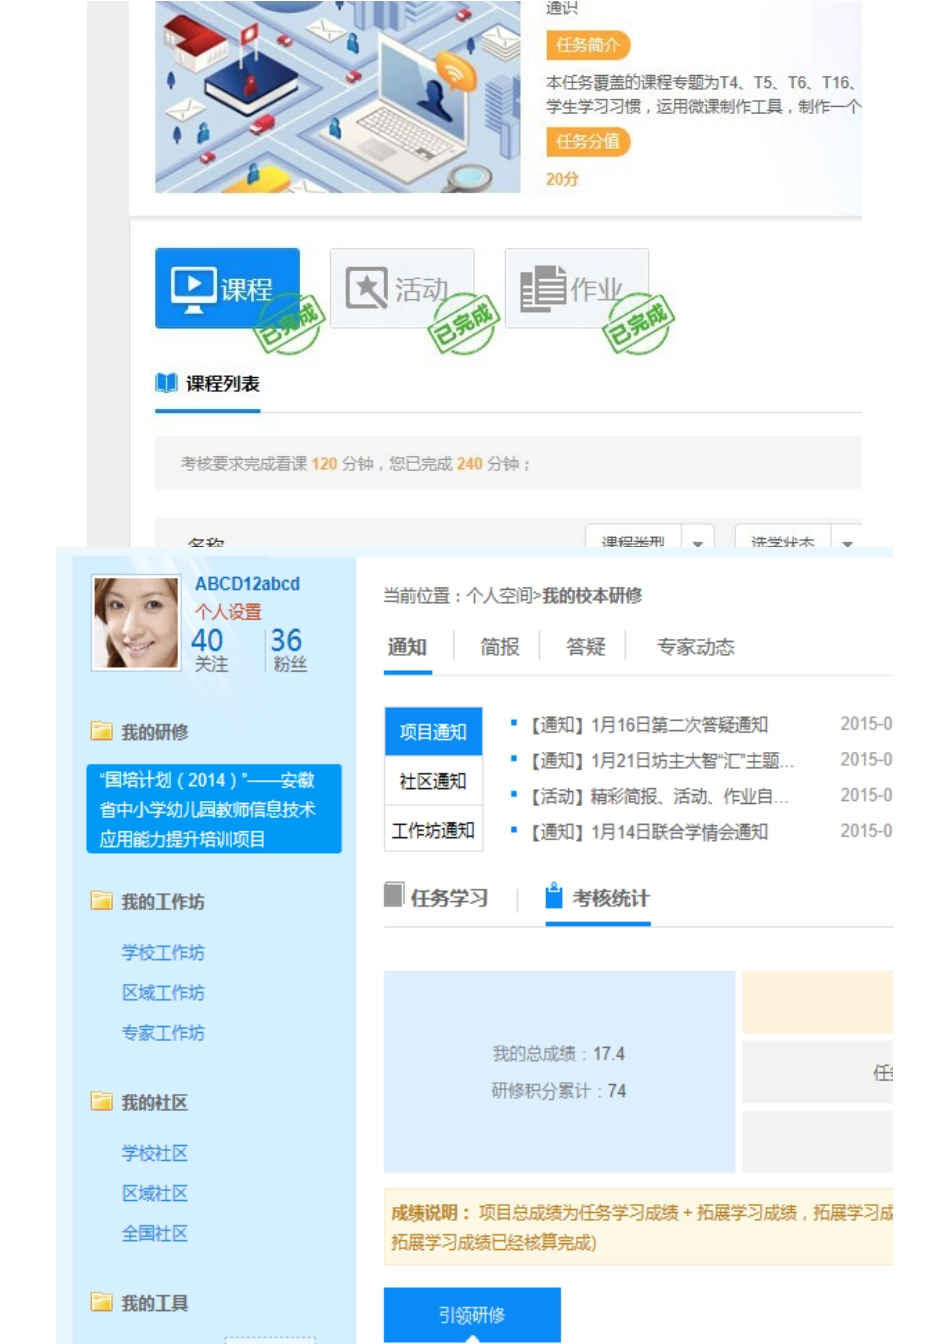This screenshot has height=1344, width=950.
Task: Open the ABCD12abcd username link
Action: [247, 584]
